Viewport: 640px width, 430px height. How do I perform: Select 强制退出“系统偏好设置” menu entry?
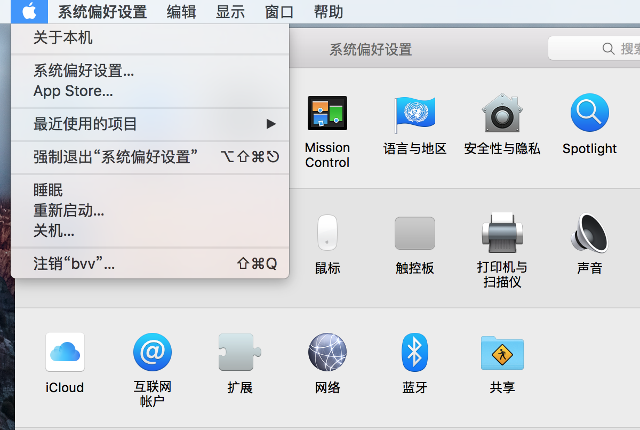coord(150,157)
